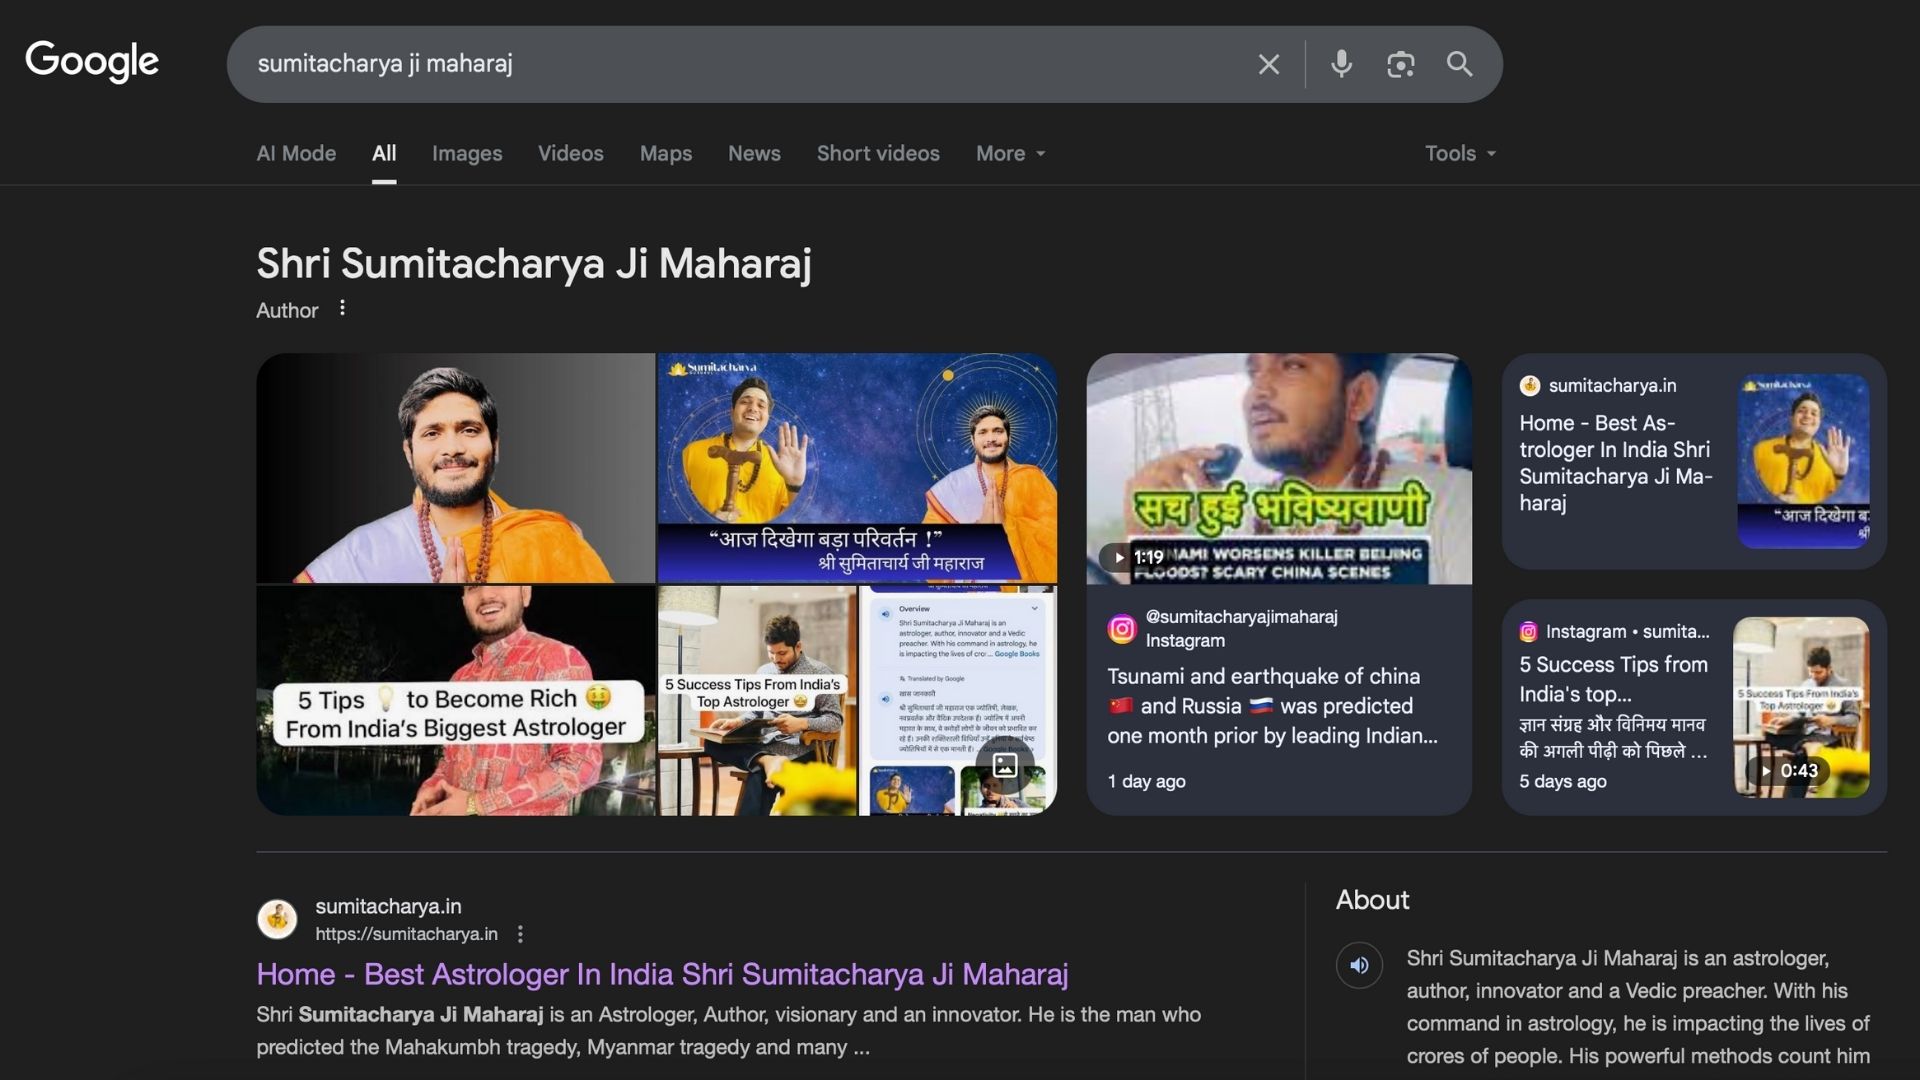Switch to the Short videos tab
Image resolution: width=1920 pixels, height=1080 pixels.
point(878,153)
